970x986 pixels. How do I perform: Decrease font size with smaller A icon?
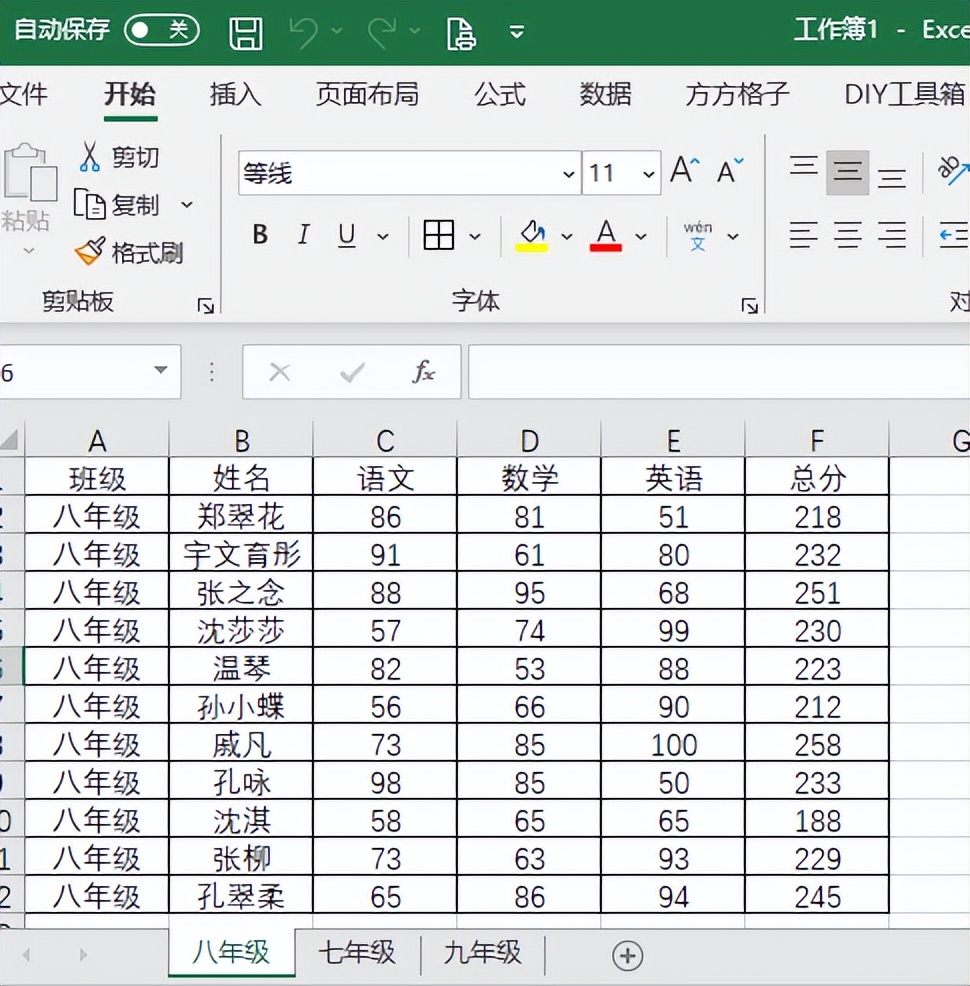click(730, 171)
